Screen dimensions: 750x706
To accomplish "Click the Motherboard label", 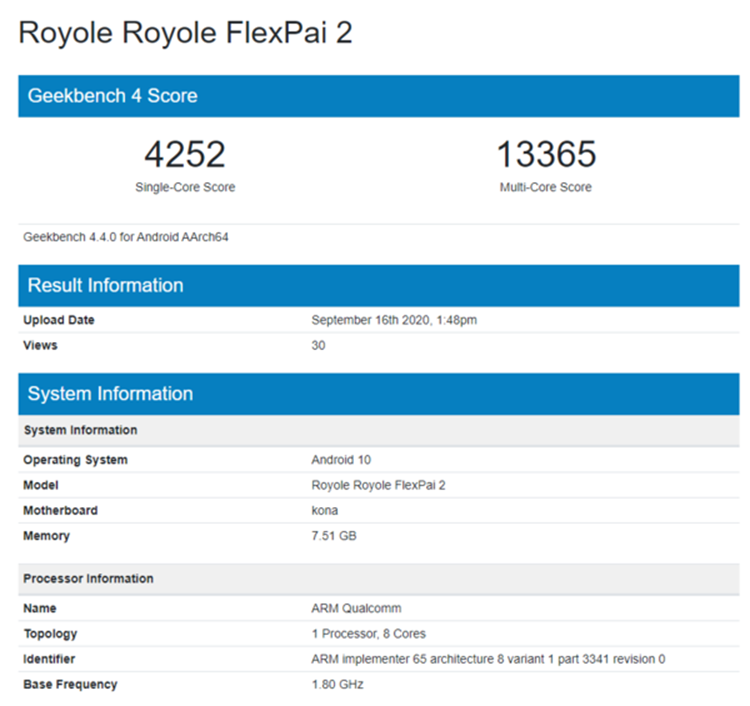I will point(61,511).
